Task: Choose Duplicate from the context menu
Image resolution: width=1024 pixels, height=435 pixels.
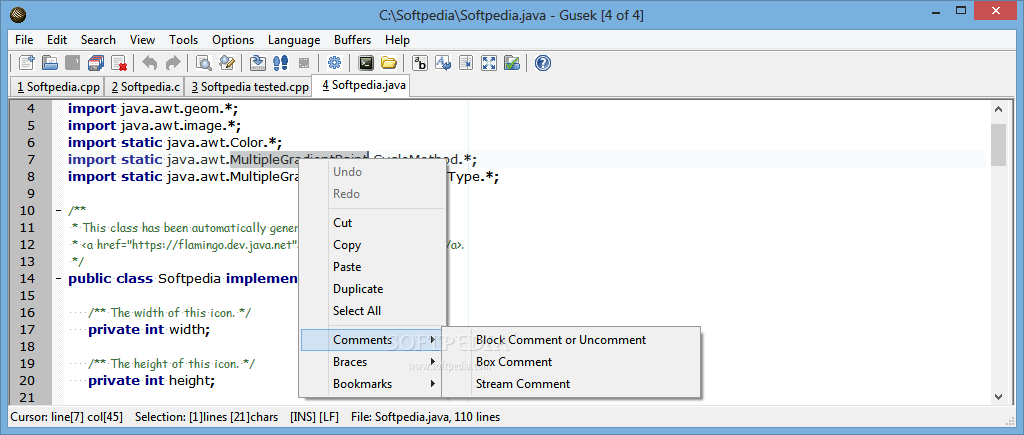Action: tap(372, 289)
